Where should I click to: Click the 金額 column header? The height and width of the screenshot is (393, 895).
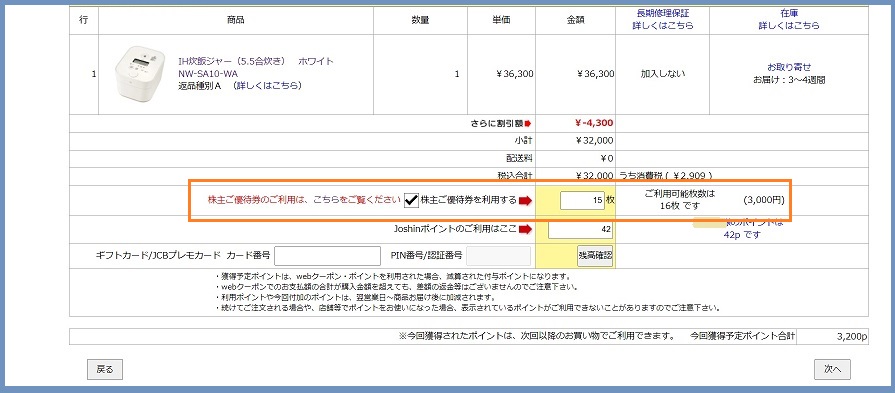pos(575,20)
